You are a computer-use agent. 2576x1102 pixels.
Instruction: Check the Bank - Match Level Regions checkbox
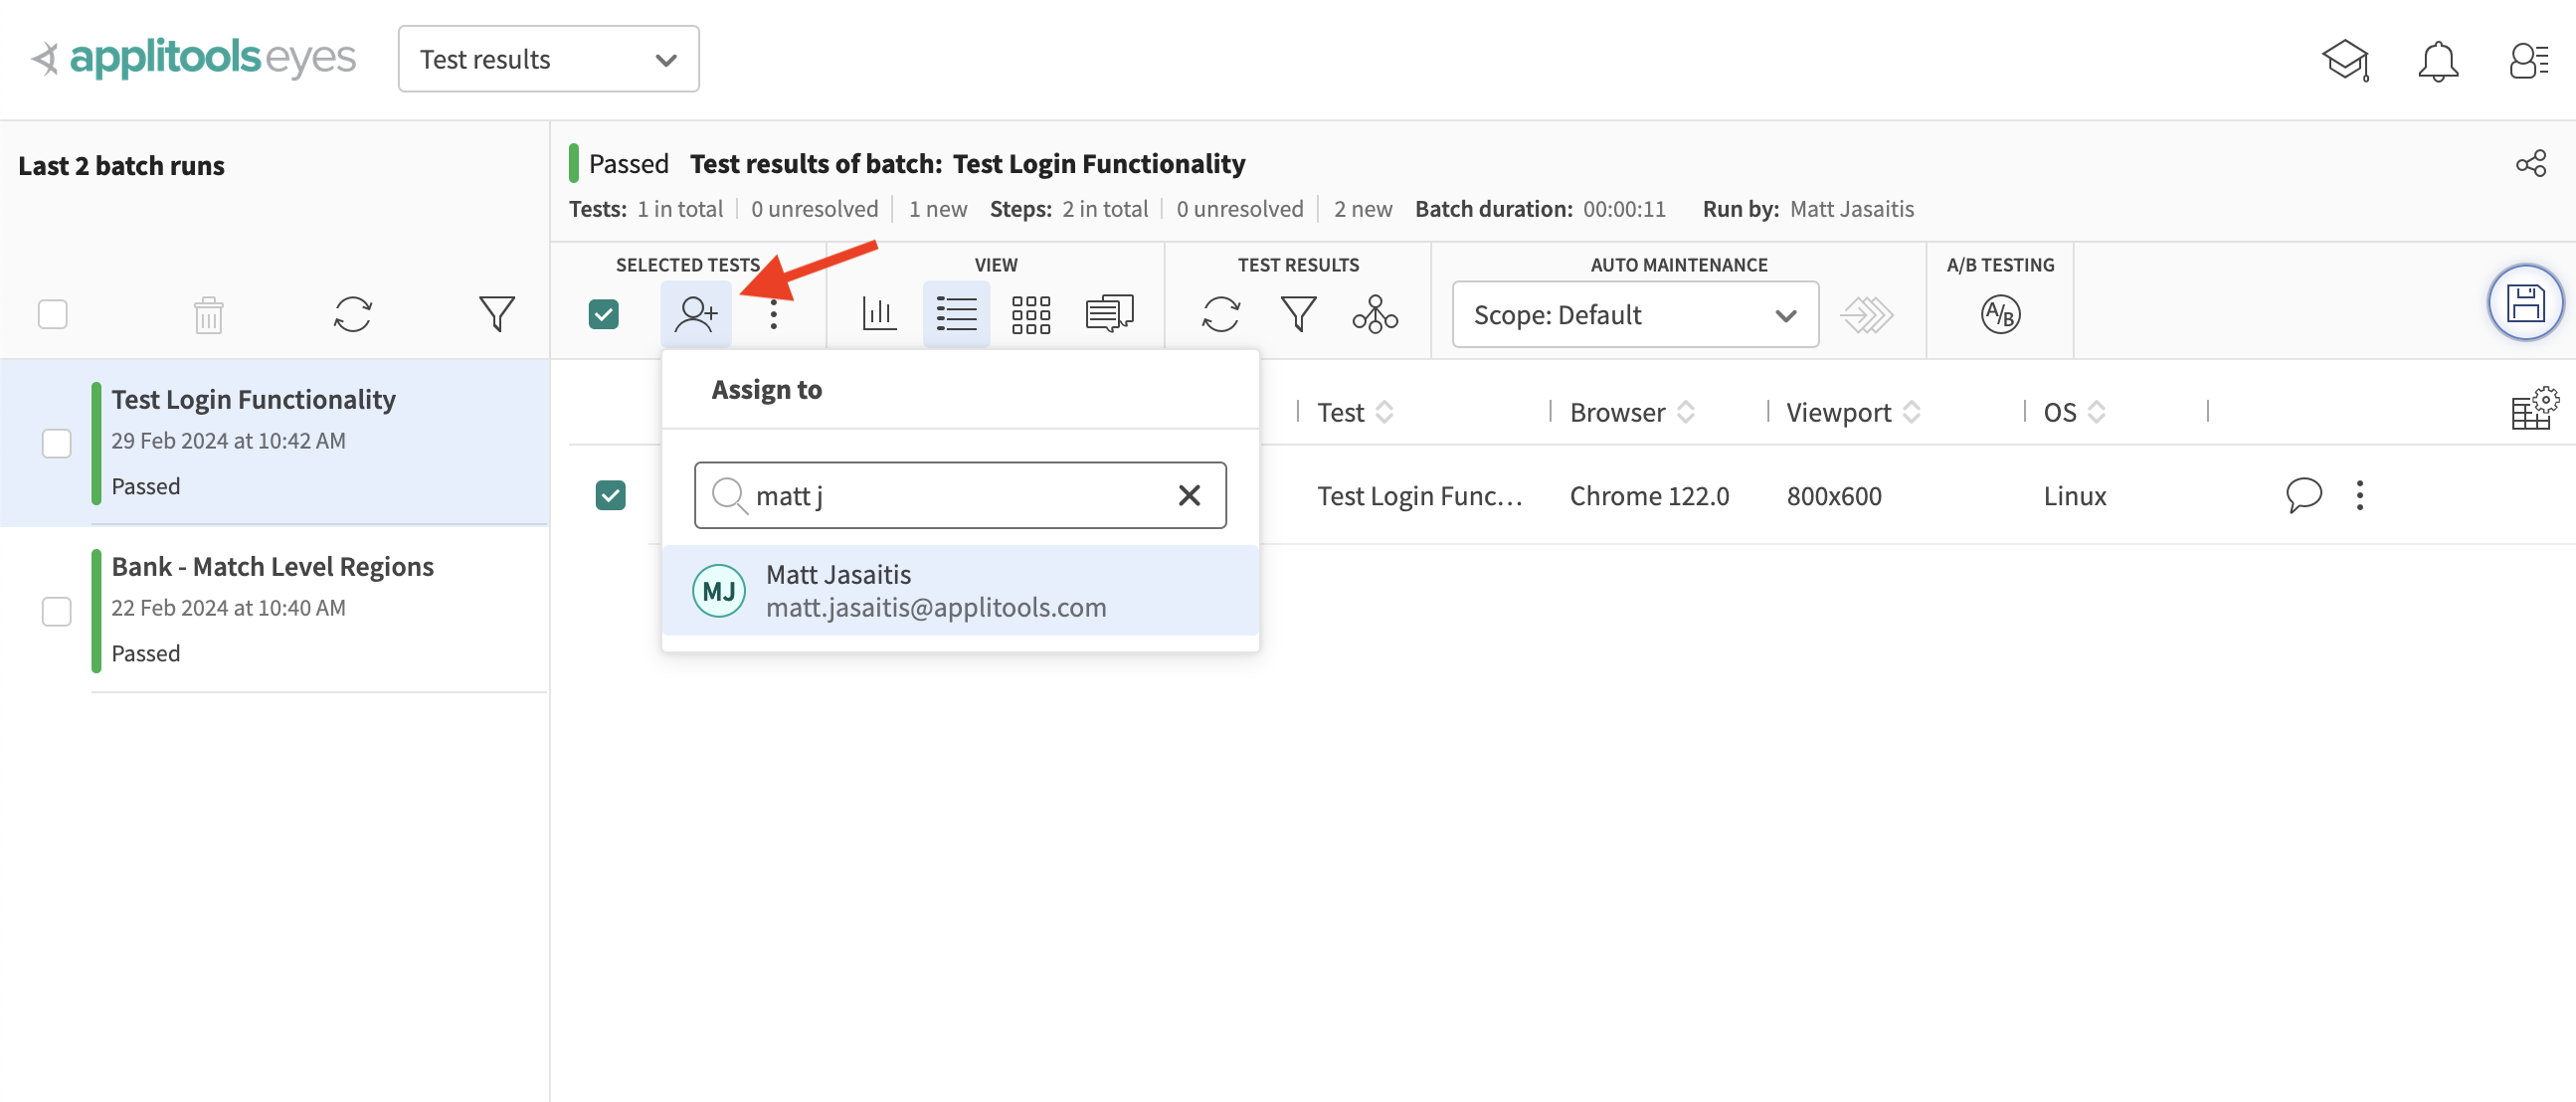pyautogui.click(x=57, y=611)
